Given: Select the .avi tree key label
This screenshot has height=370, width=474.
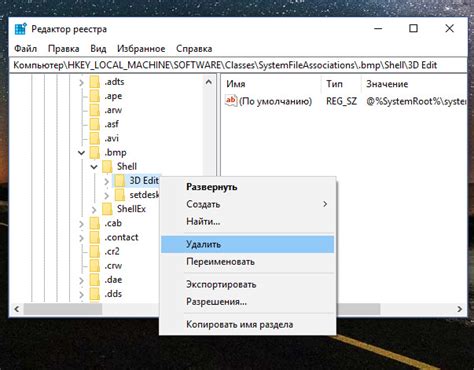Looking at the screenshot, I should (112, 138).
